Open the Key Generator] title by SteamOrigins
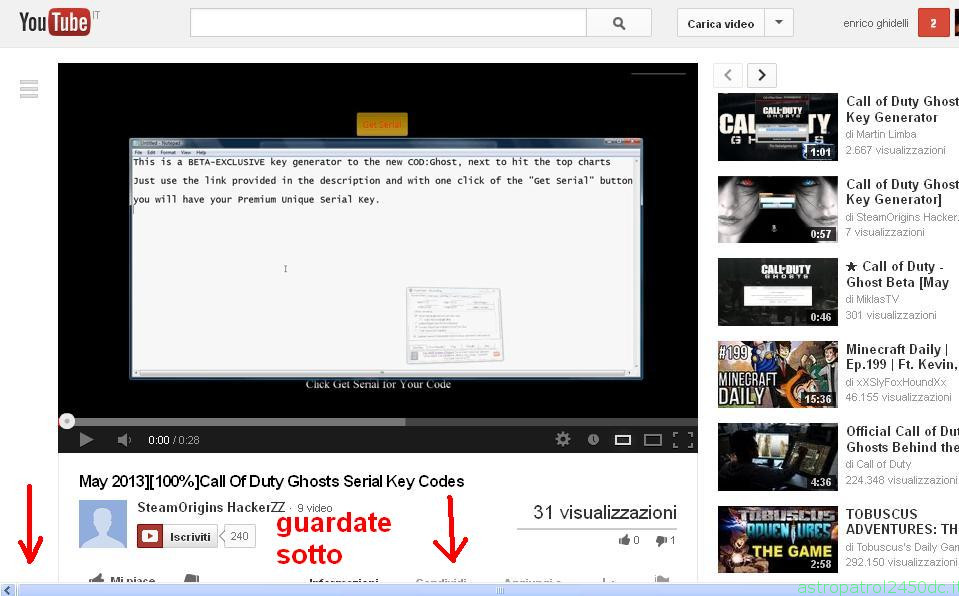959x596 pixels. [902, 192]
